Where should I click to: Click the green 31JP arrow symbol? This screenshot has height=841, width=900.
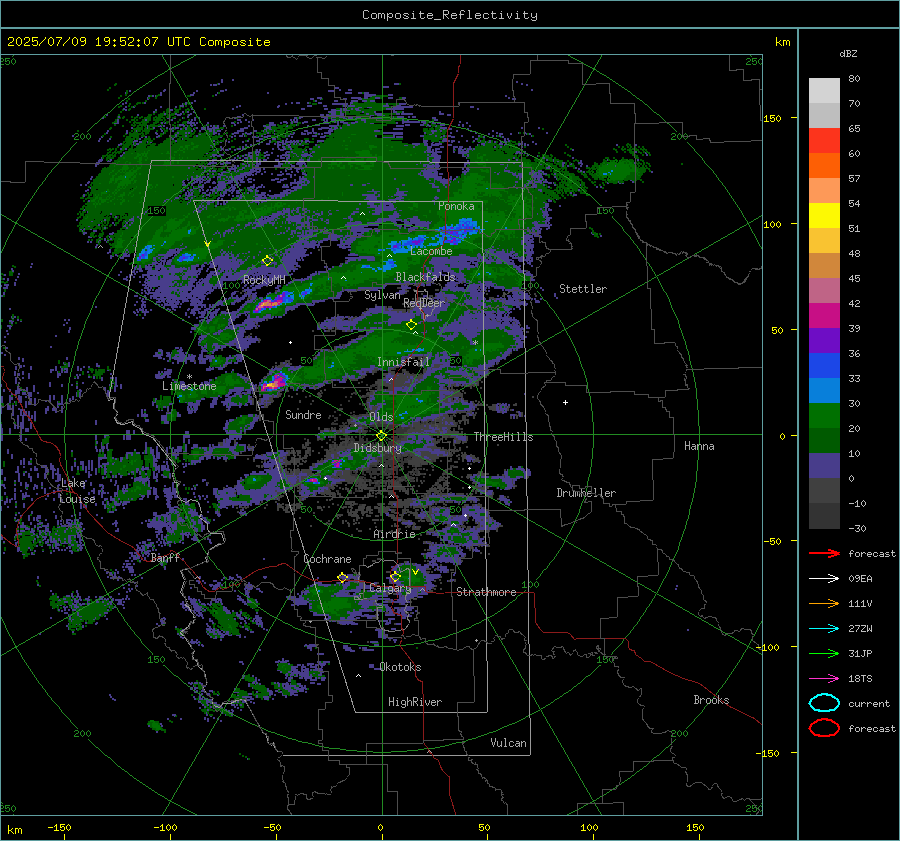pyautogui.click(x=824, y=653)
